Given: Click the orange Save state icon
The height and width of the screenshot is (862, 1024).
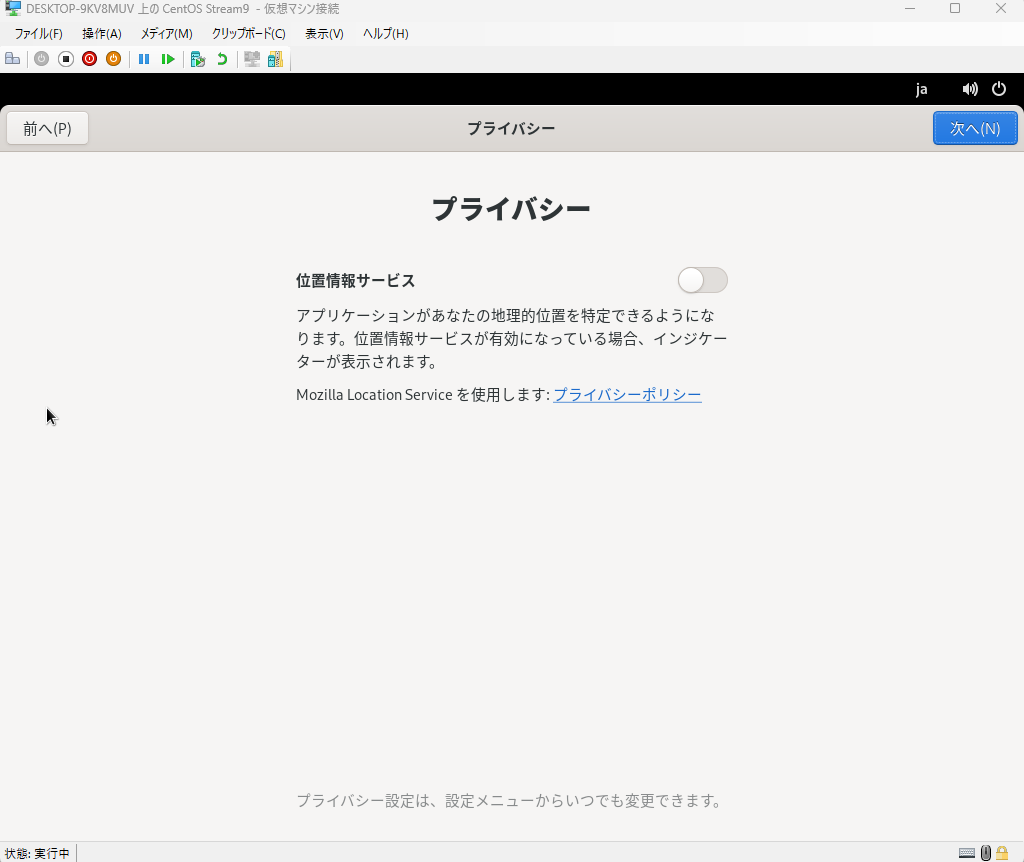Looking at the screenshot, I should pyautogui.click(x=113, y=59).
